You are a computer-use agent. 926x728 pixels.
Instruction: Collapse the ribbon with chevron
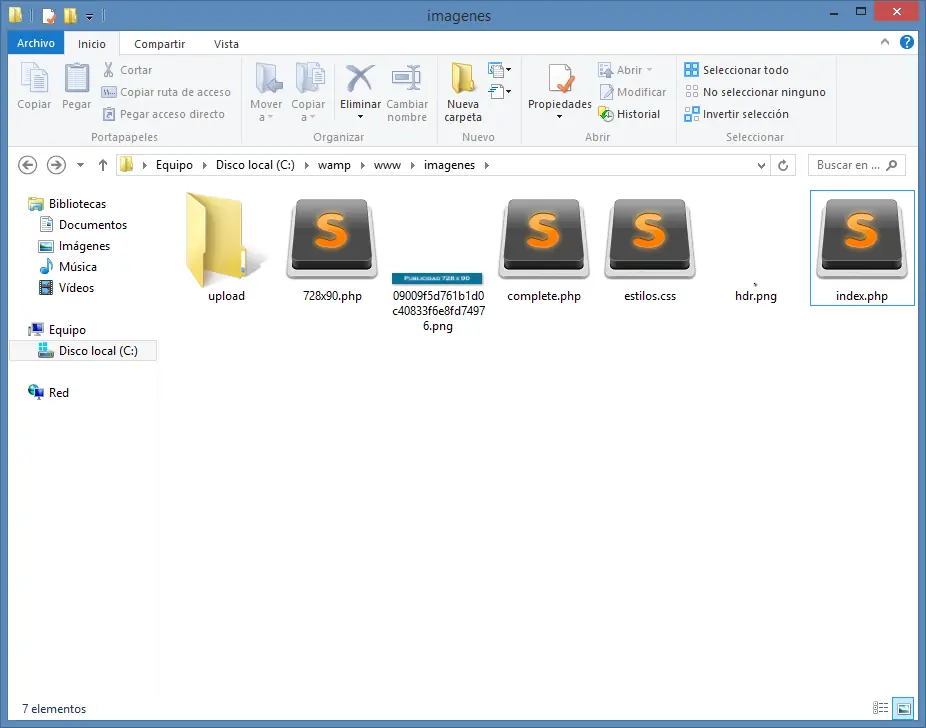[x=885, y=42]
